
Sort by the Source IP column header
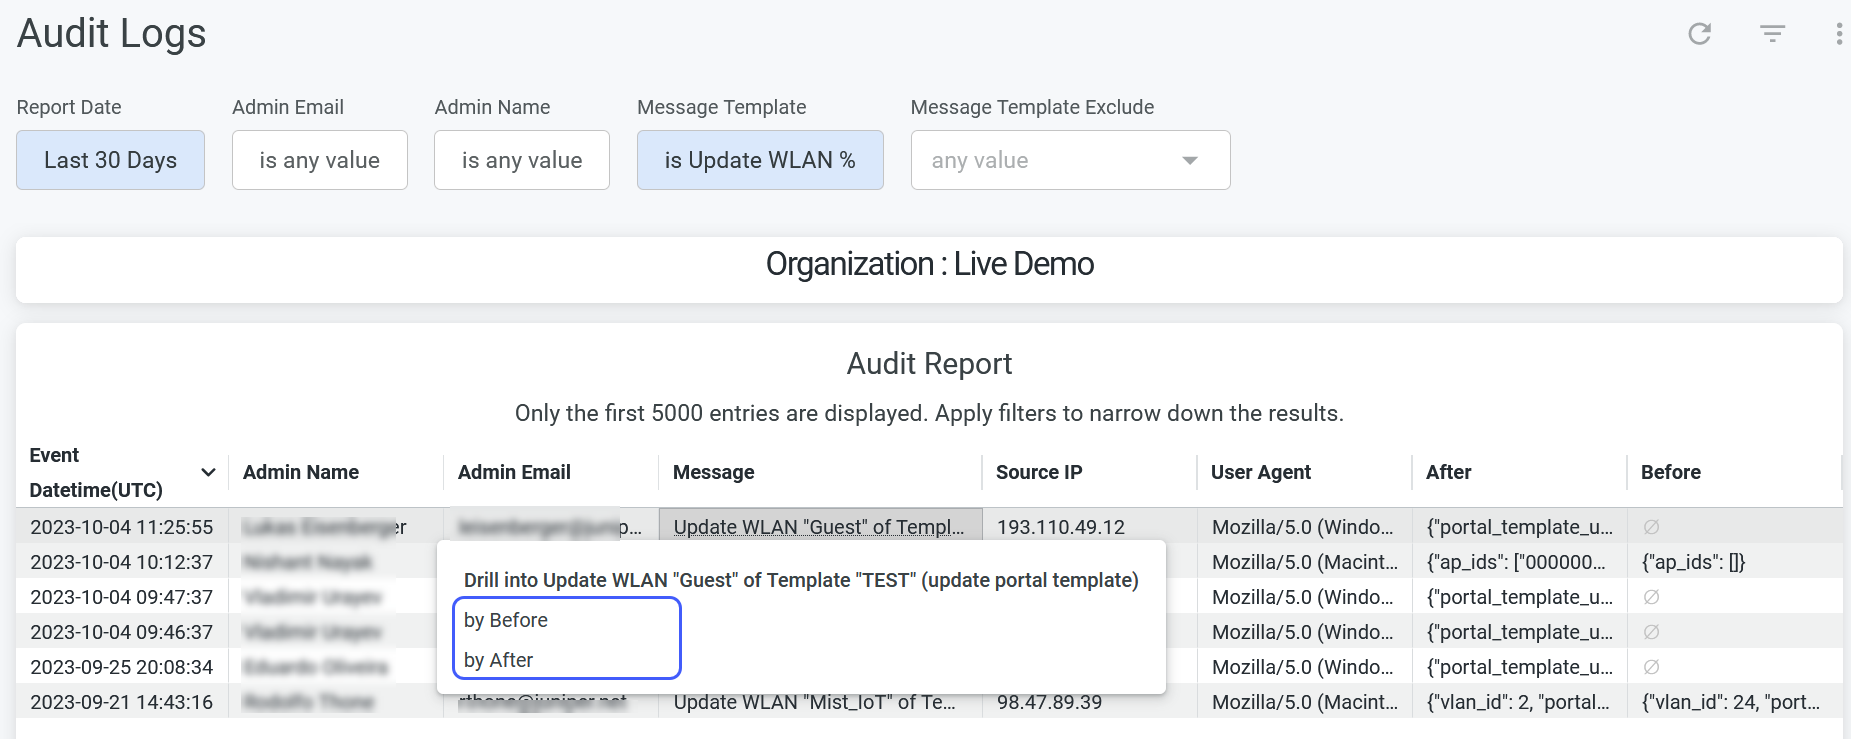pyautogui.click(x=1038, y=472)
